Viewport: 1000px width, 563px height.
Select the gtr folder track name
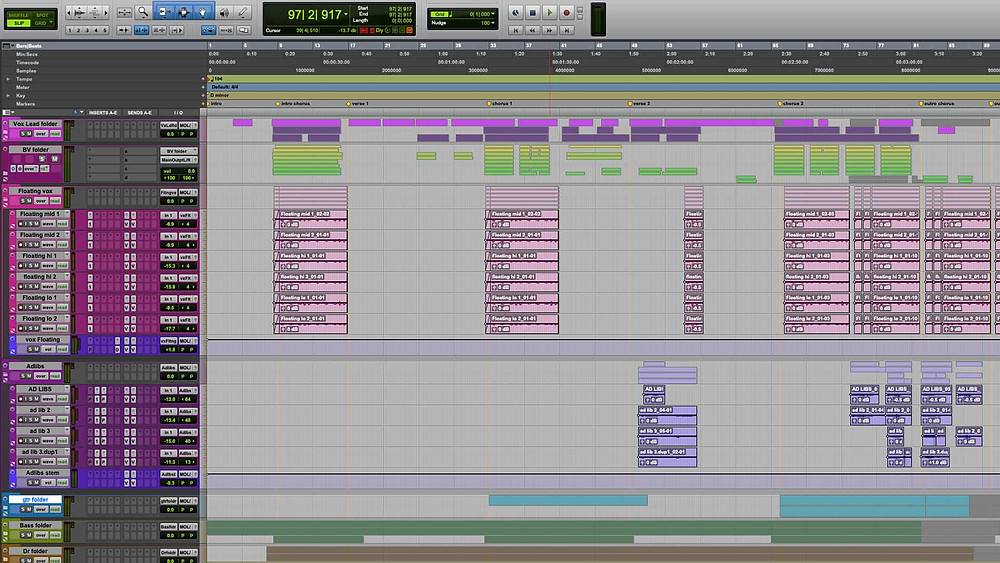[36, 500]
